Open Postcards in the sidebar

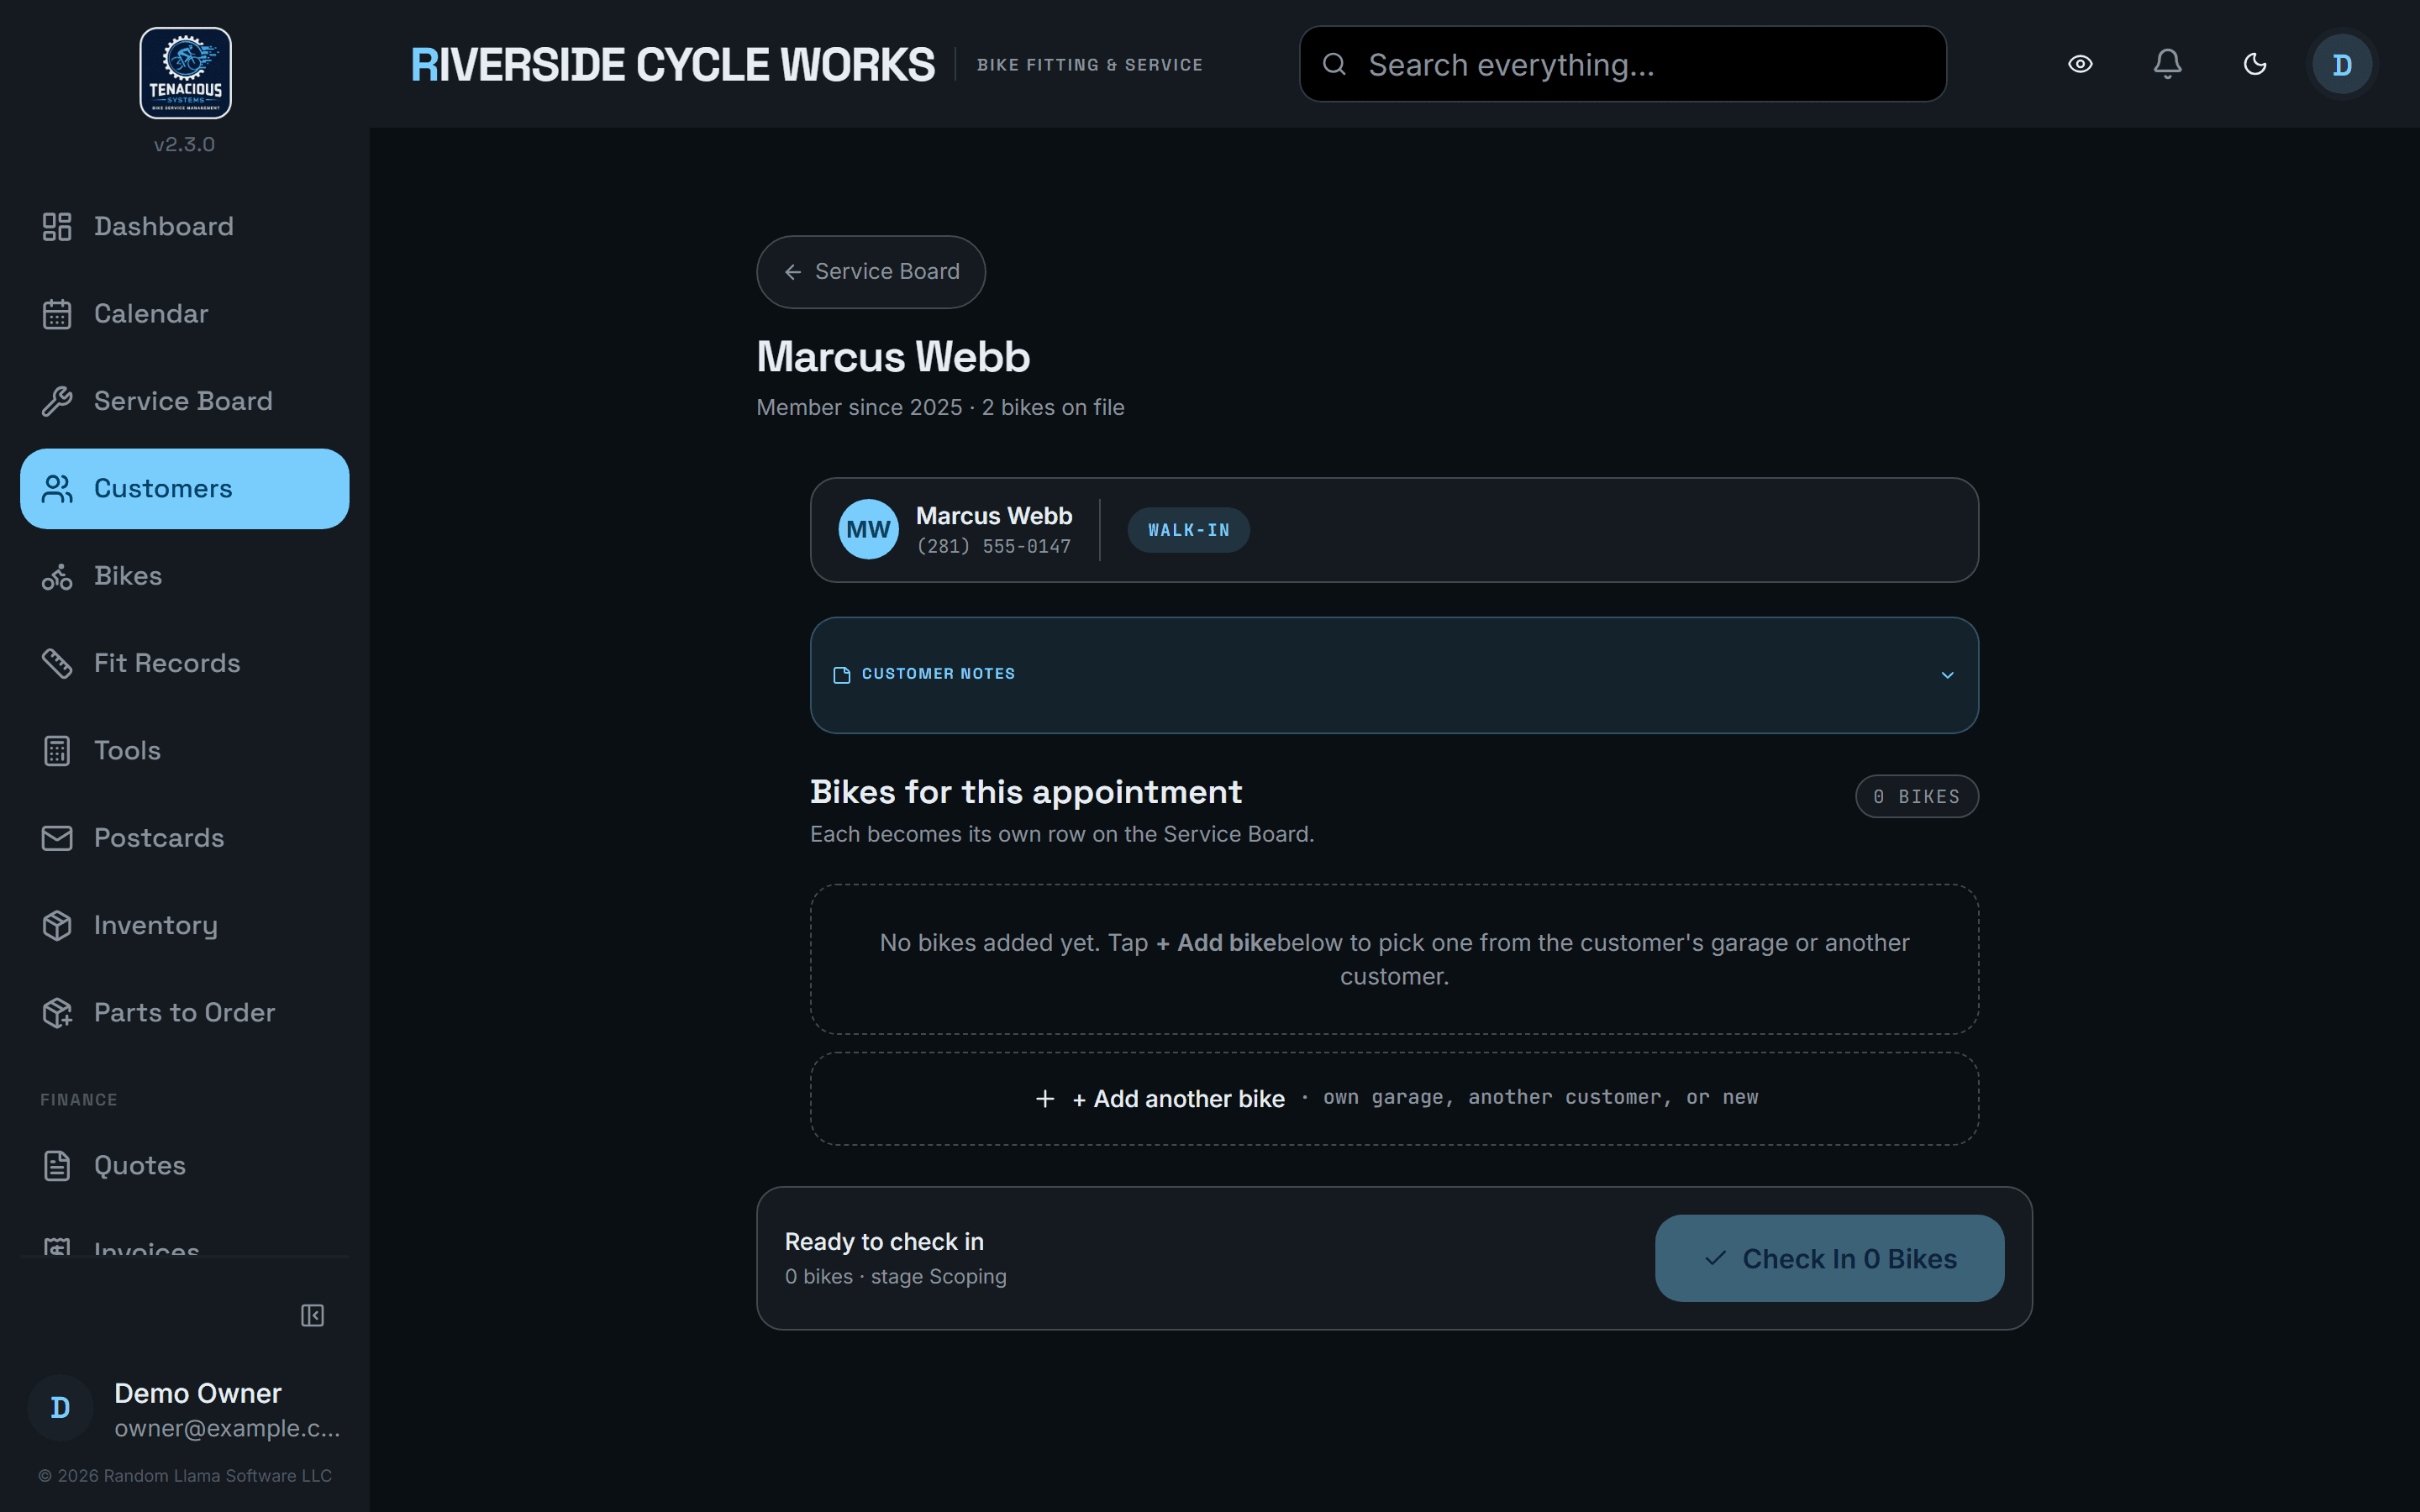tap(185, 838)
